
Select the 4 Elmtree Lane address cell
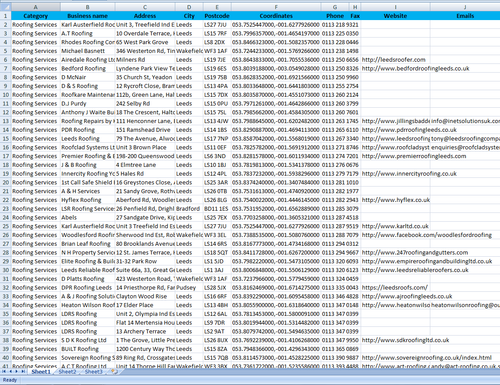point(145,165)
